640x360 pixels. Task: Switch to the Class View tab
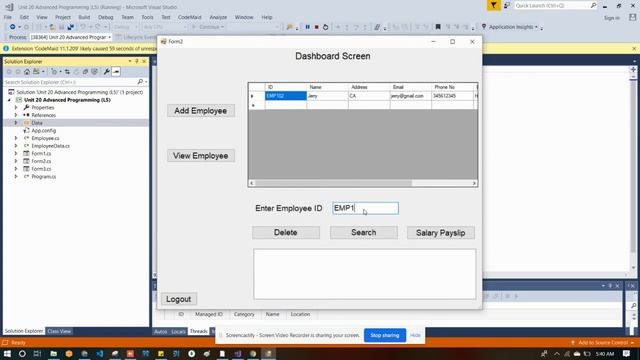(x=59, y=331)
